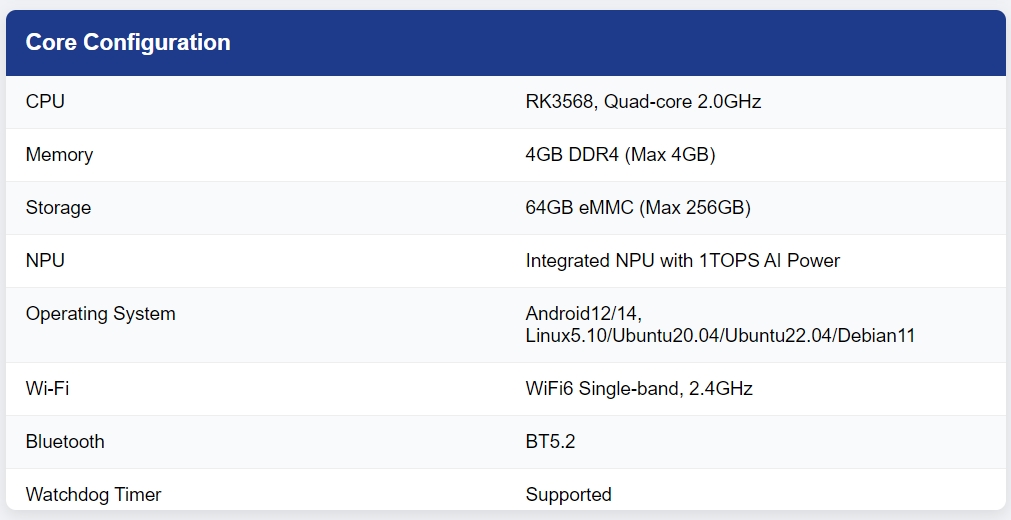Select the Storage row label

pyautogui.click(x=58, y=208)
